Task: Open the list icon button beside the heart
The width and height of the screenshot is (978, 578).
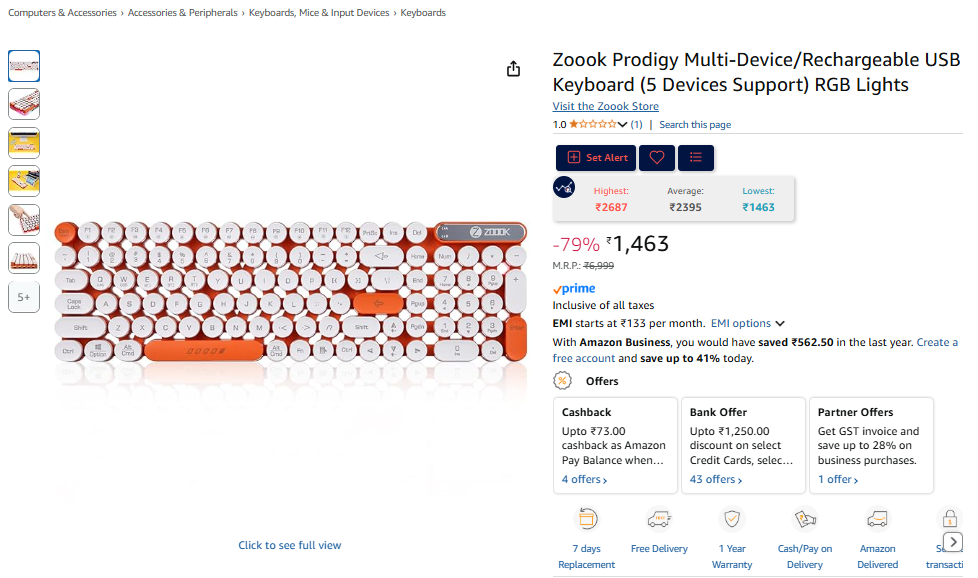Action: 695,158
